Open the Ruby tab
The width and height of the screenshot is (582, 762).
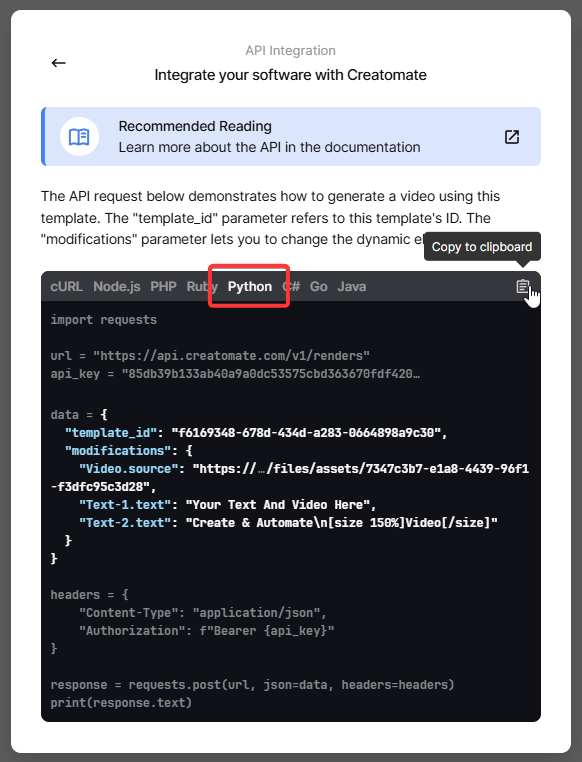(202, 286)
